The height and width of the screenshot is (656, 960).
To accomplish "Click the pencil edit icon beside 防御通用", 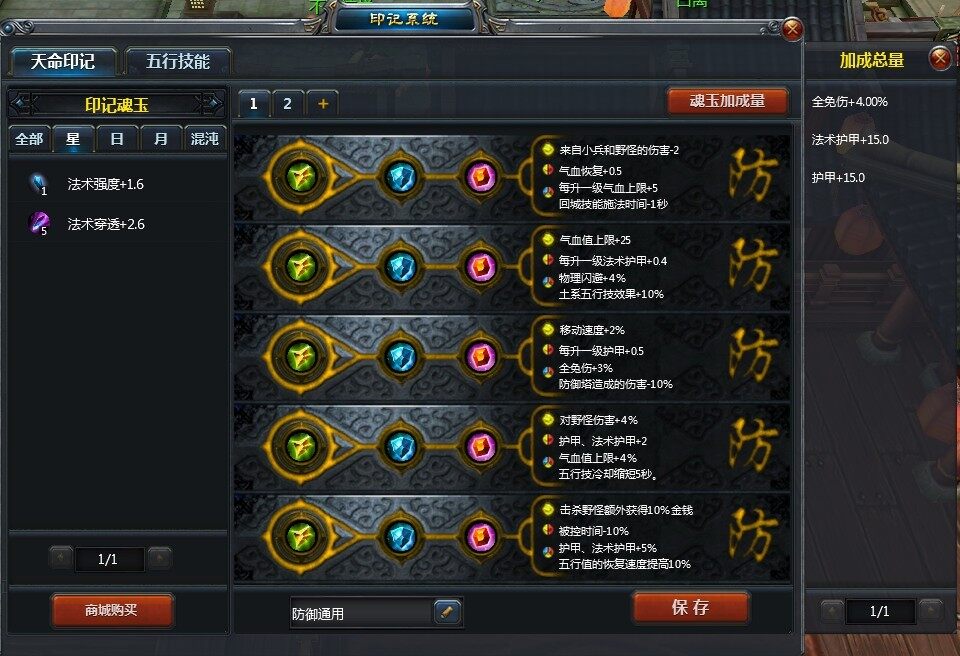I will [447, 612].
